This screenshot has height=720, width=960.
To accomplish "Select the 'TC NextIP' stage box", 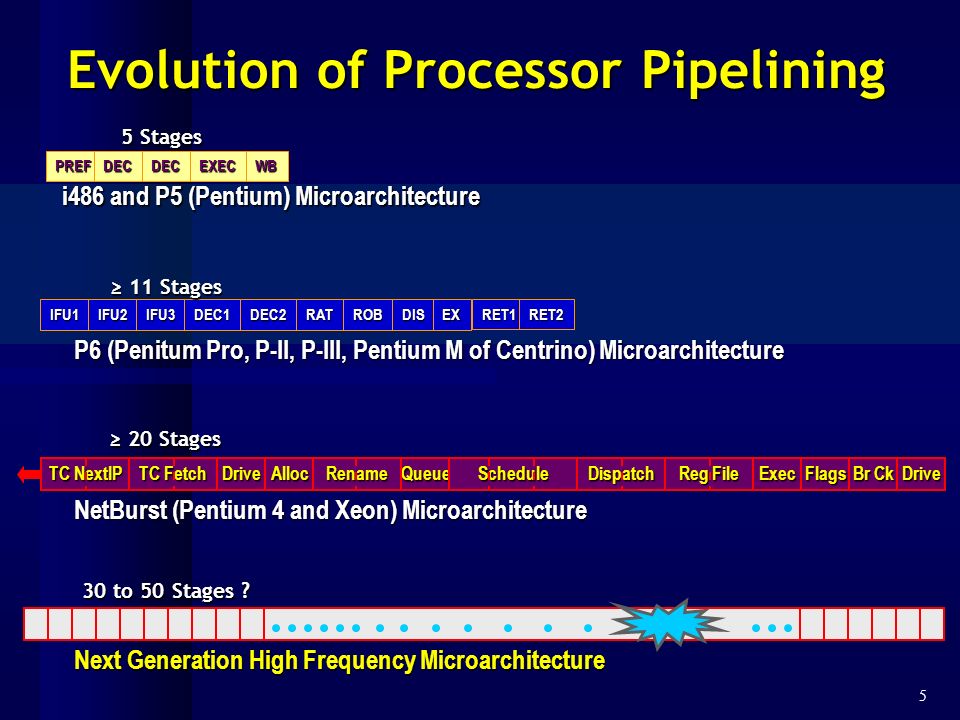I will click(85, 474).
